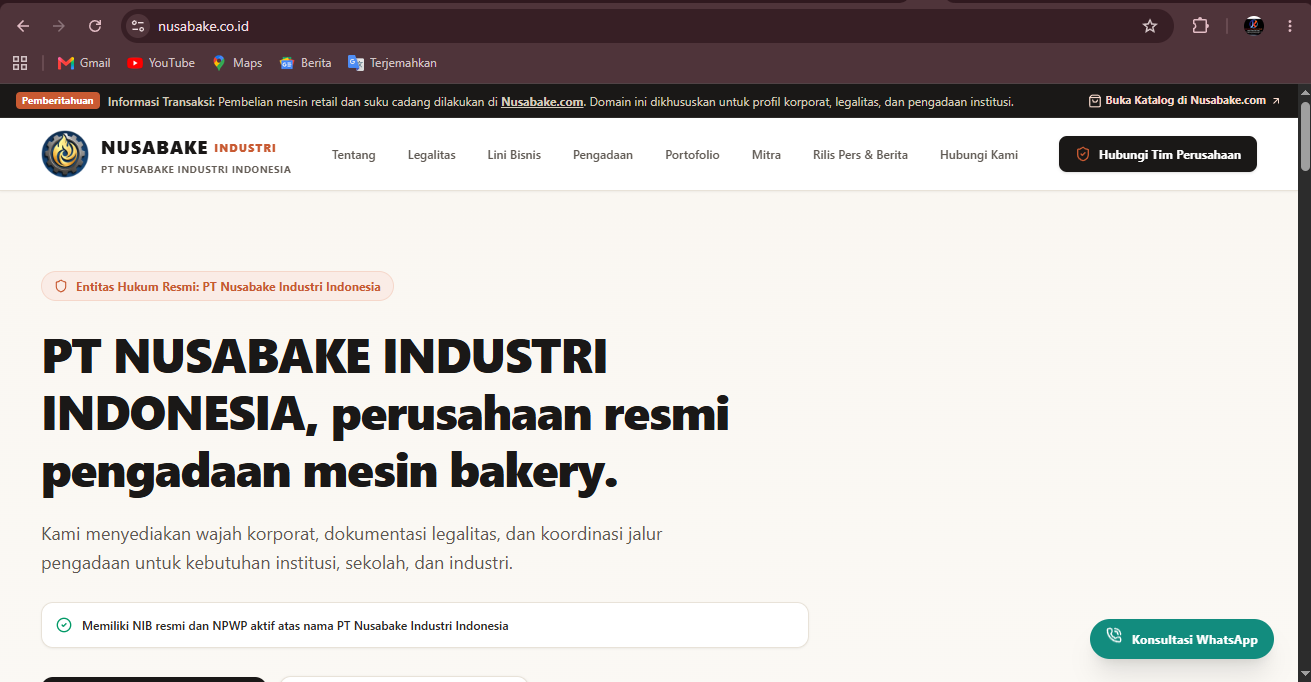
Task: Click the NUSABAKE INDUSTRI brand name text
Action: click(x=189, y=148)
